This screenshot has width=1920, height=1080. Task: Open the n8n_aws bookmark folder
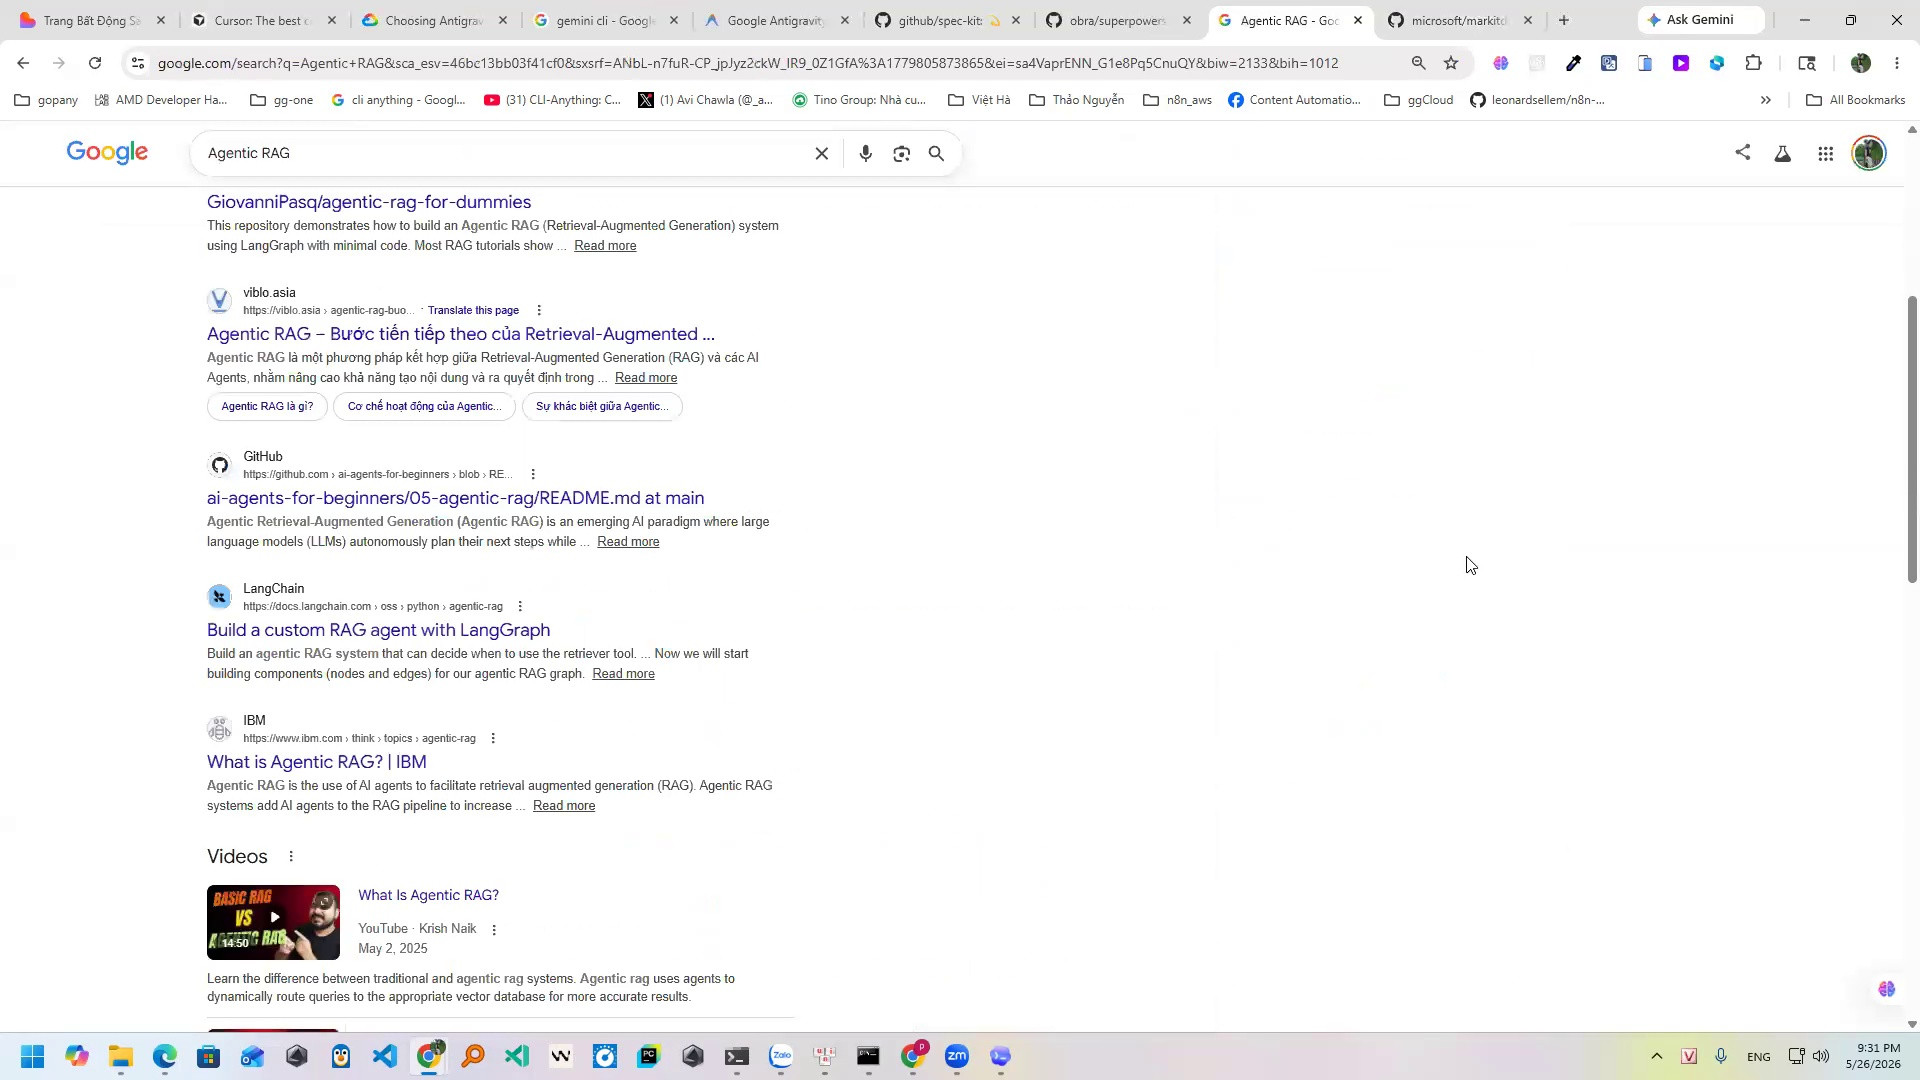(x=1177, y=100)
